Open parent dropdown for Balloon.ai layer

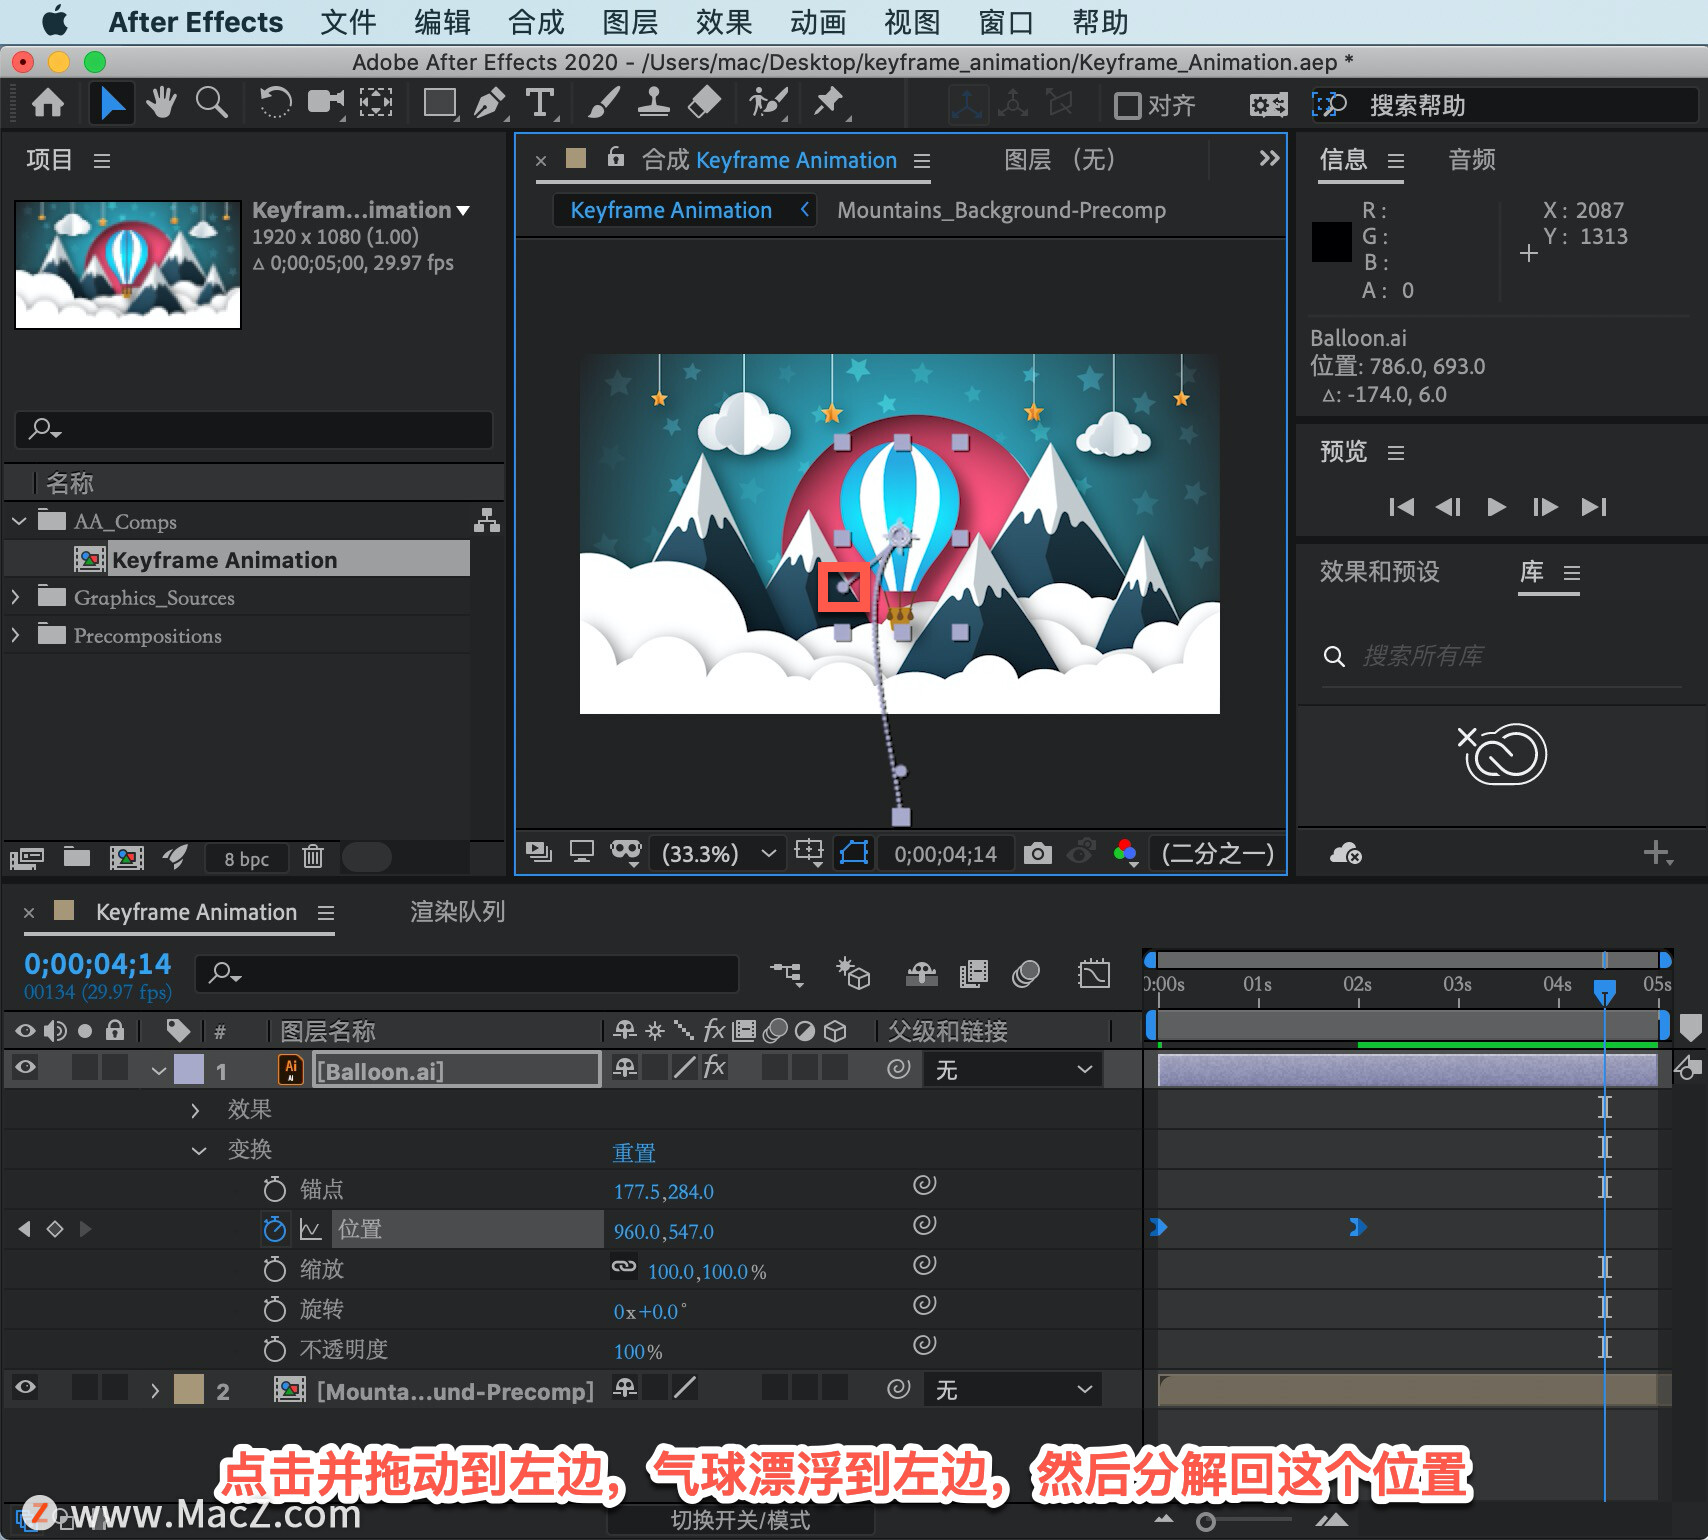(1012, 1070)
